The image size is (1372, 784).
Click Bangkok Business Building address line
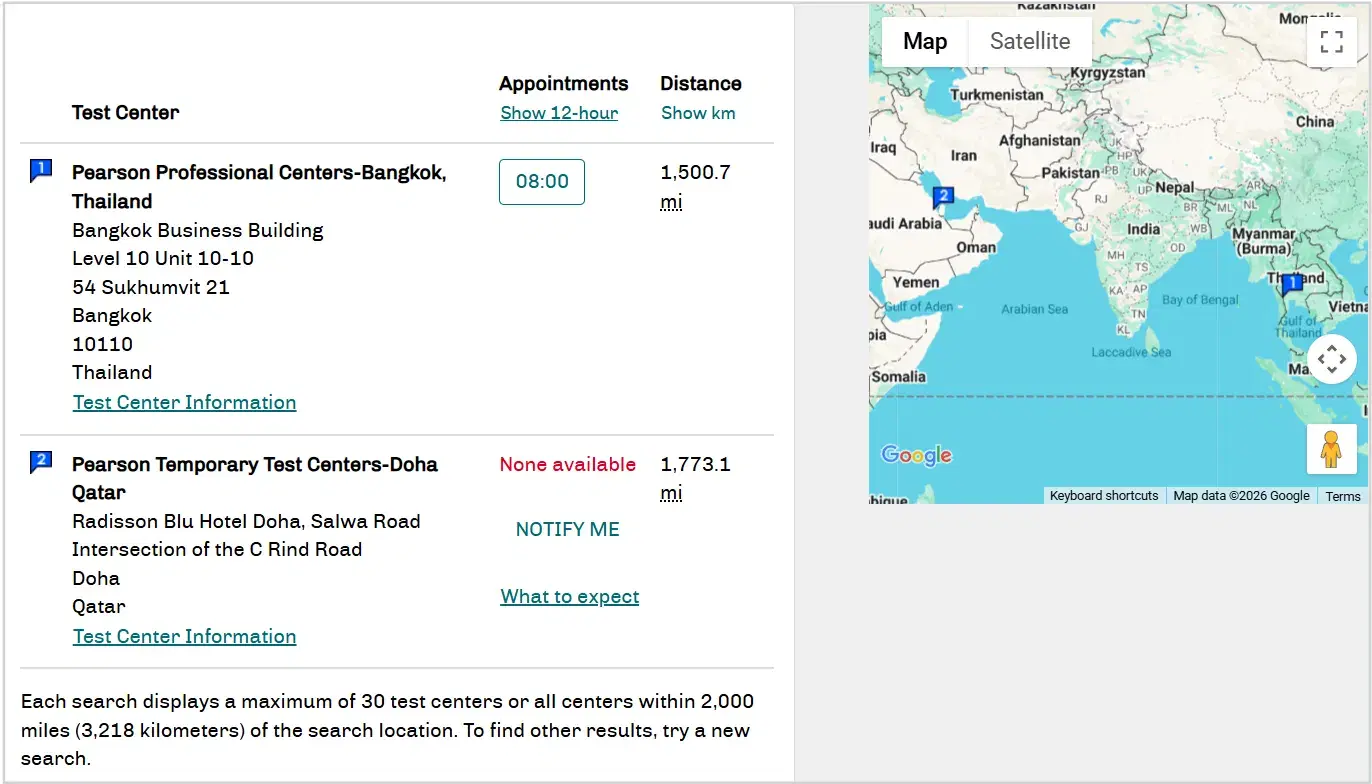pos(198,230)
